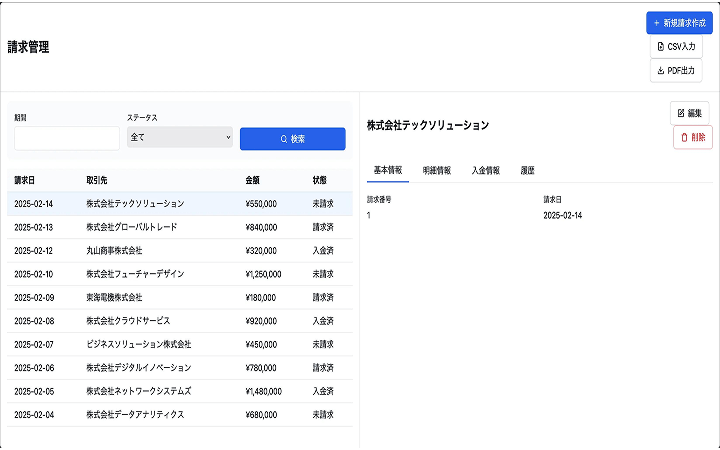Click amount ¥550,000
Viewport: 720px width, 450px height.
261,204
